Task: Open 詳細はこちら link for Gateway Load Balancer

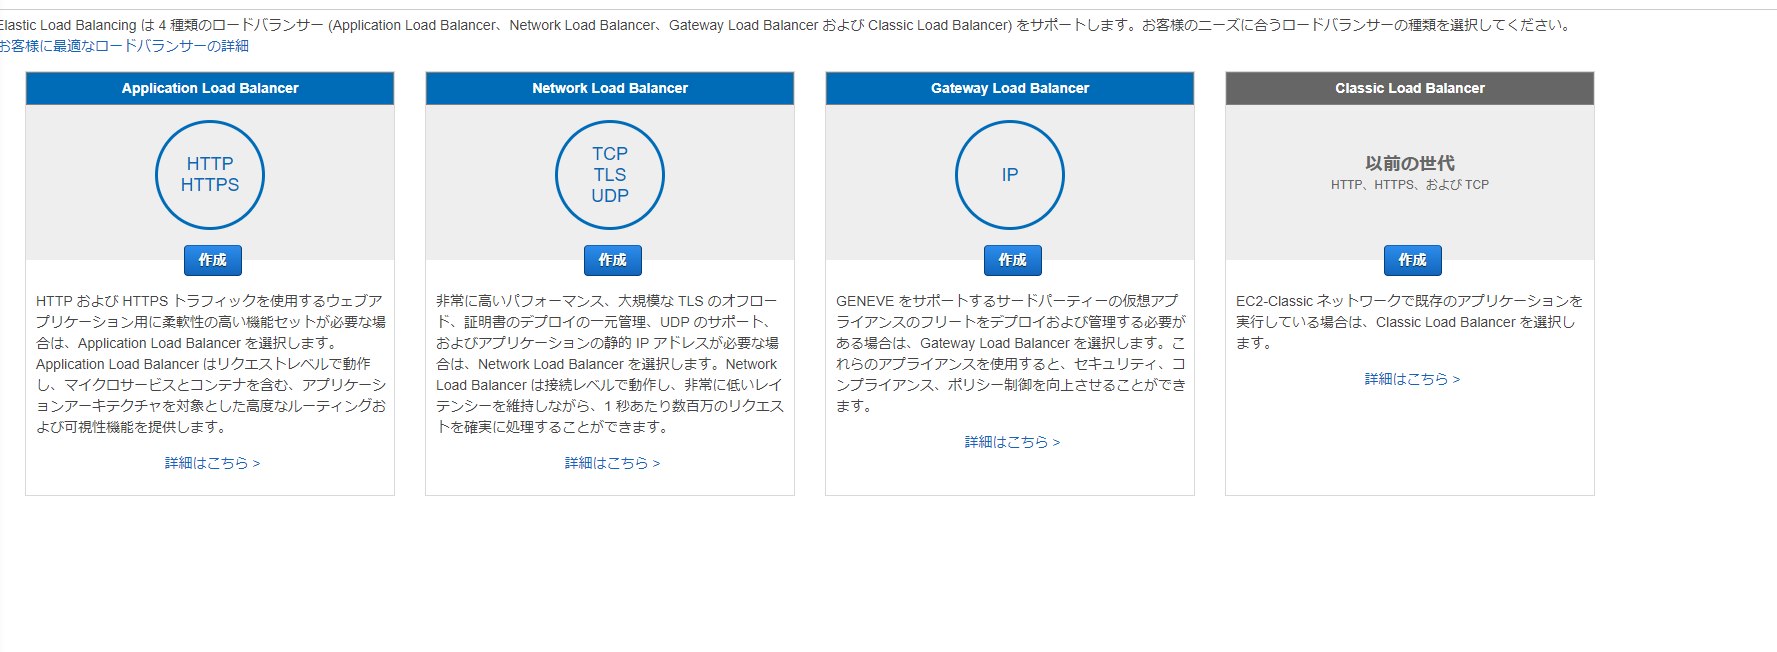Action: point(1012,442)
